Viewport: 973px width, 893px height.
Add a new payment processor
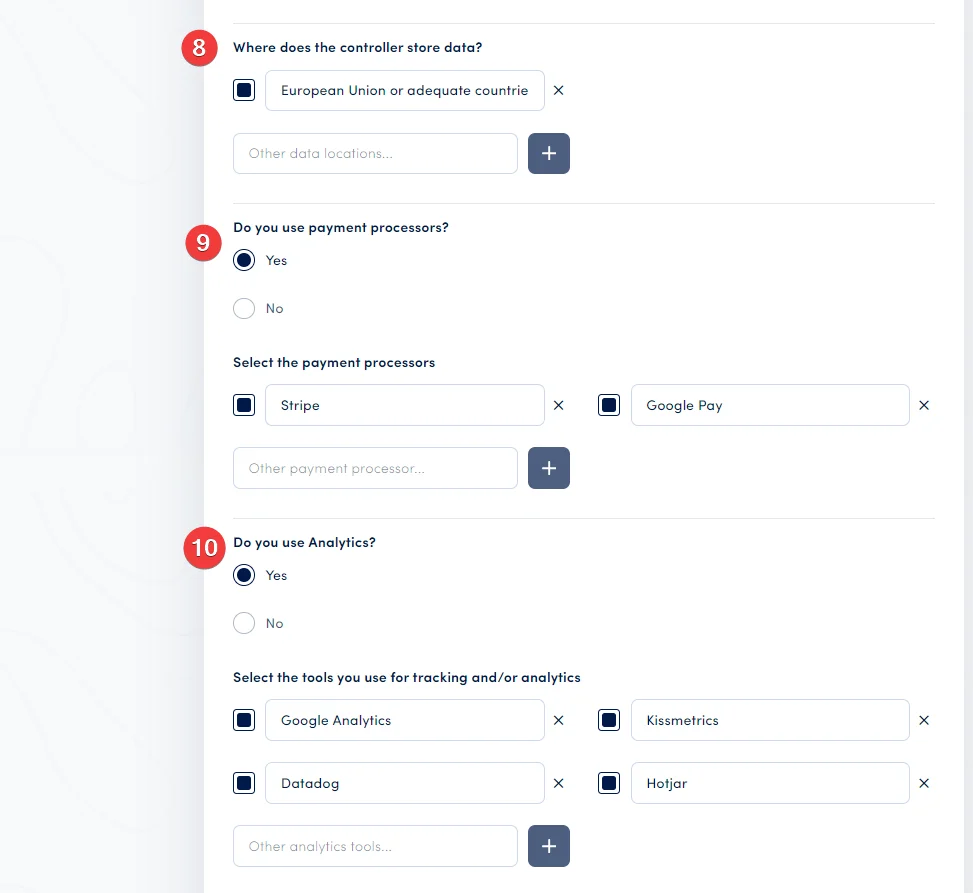[x=548, y=468]
